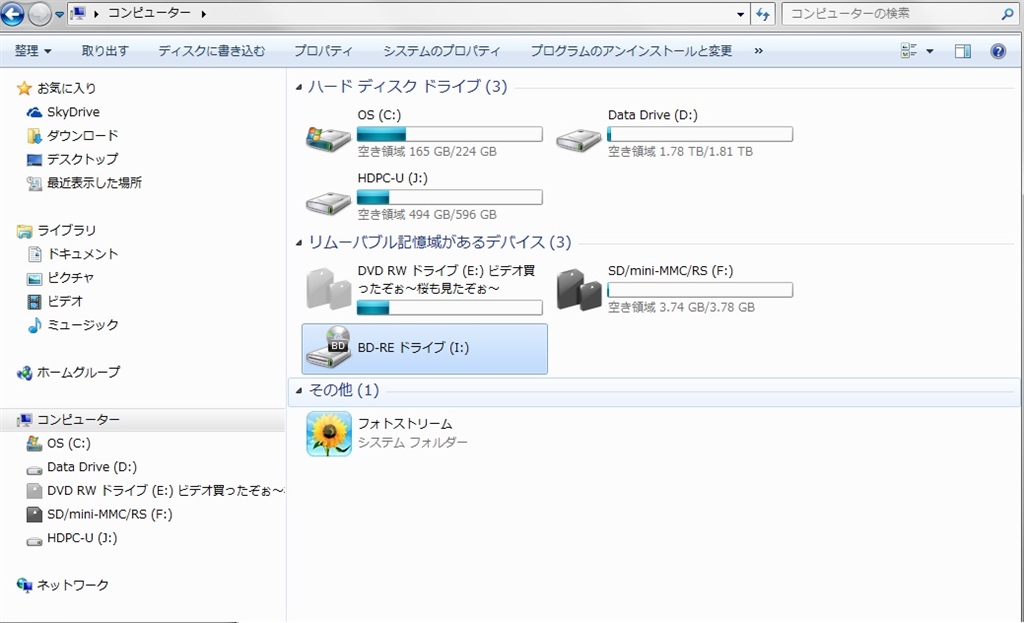Open プロパティ from the toolbar

323,51
